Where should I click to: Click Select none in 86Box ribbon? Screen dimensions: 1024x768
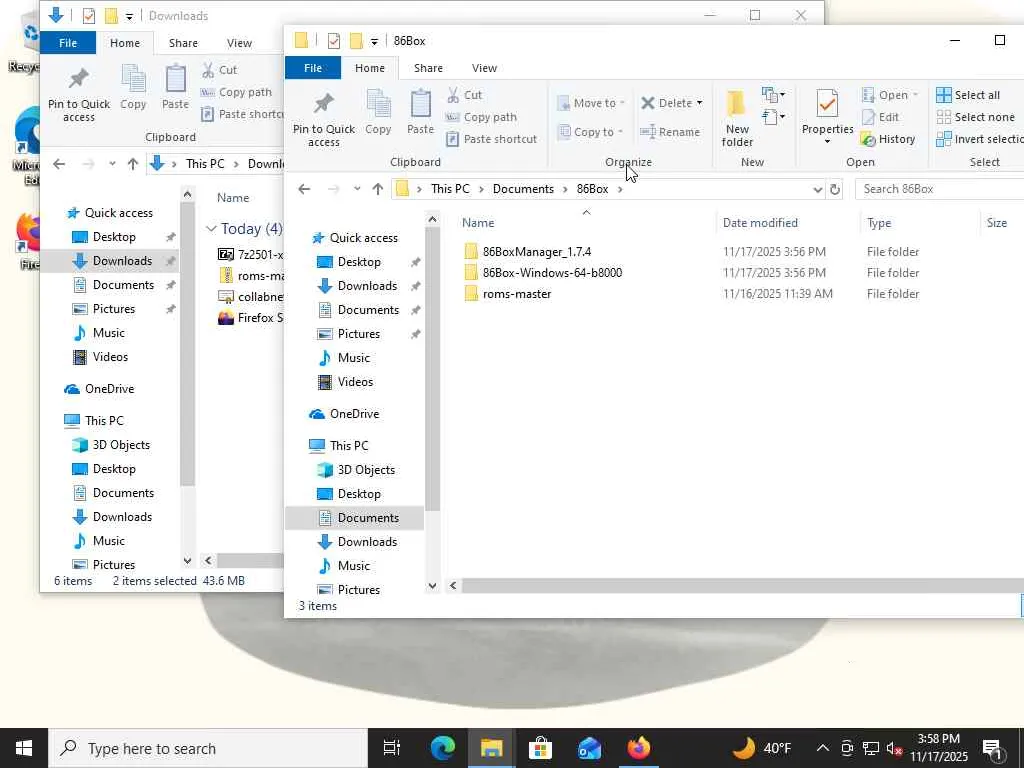coord(976,118)
